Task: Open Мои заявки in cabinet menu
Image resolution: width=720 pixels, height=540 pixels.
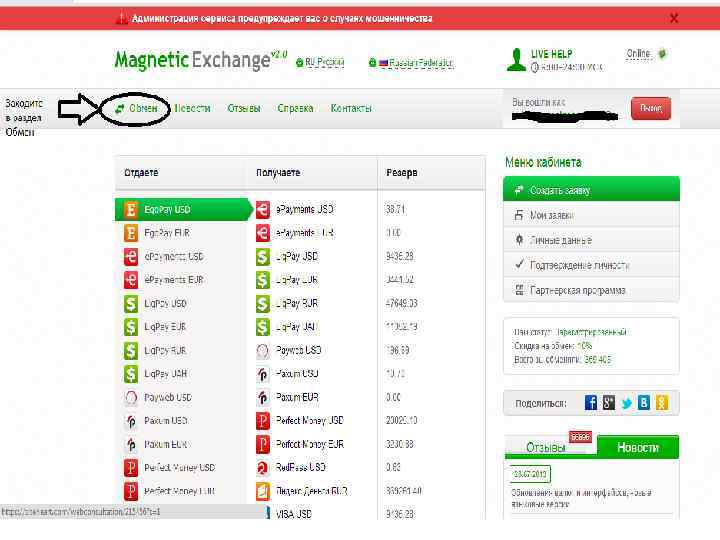Action: coord(591,215)
